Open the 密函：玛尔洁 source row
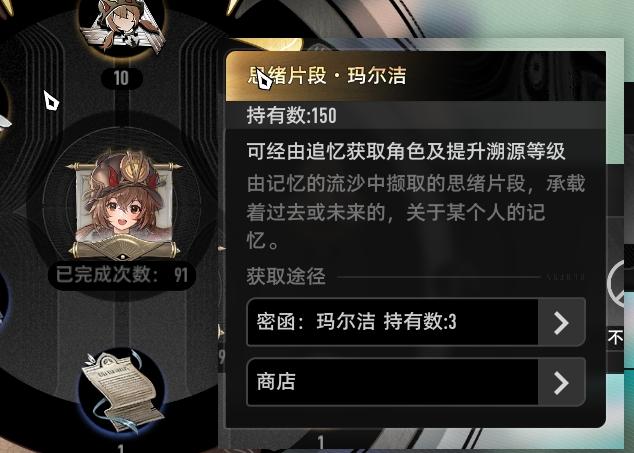Screen dimensions: 634x453 (416, 322)
